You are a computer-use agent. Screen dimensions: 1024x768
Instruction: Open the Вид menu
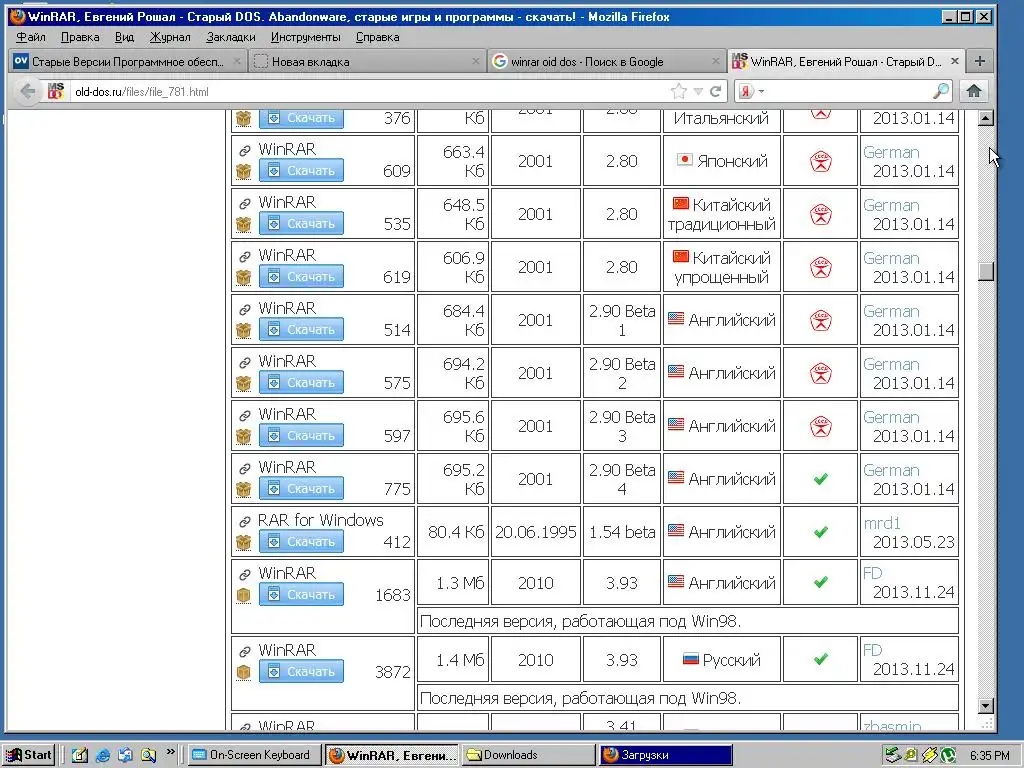(x=124, y=37)
